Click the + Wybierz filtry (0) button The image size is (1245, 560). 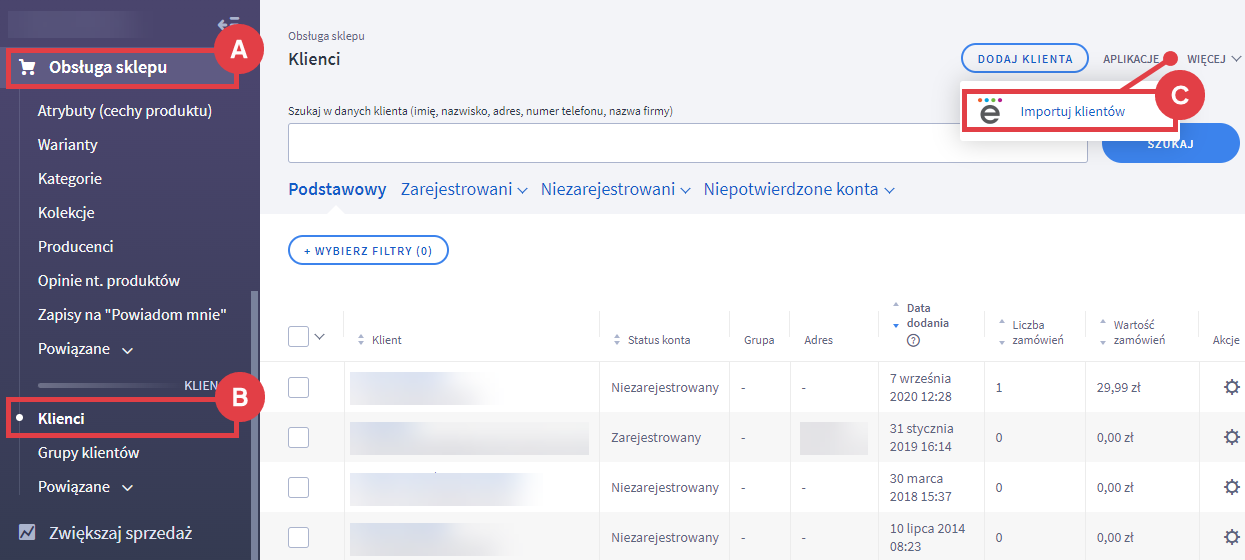pos(368,251)
